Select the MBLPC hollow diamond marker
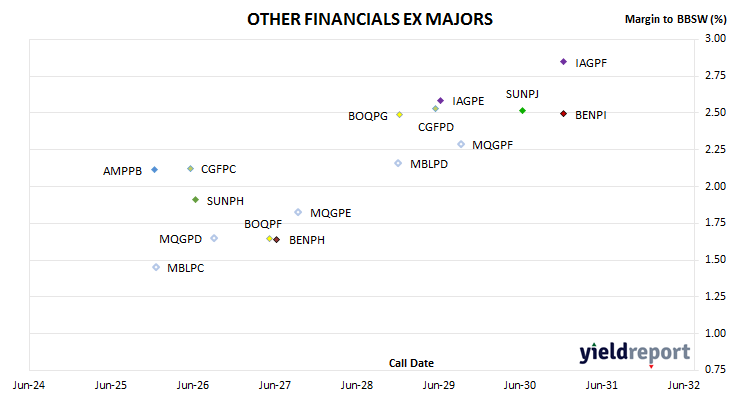The width and height of the screenshot is (730, 399). [156, 267]
